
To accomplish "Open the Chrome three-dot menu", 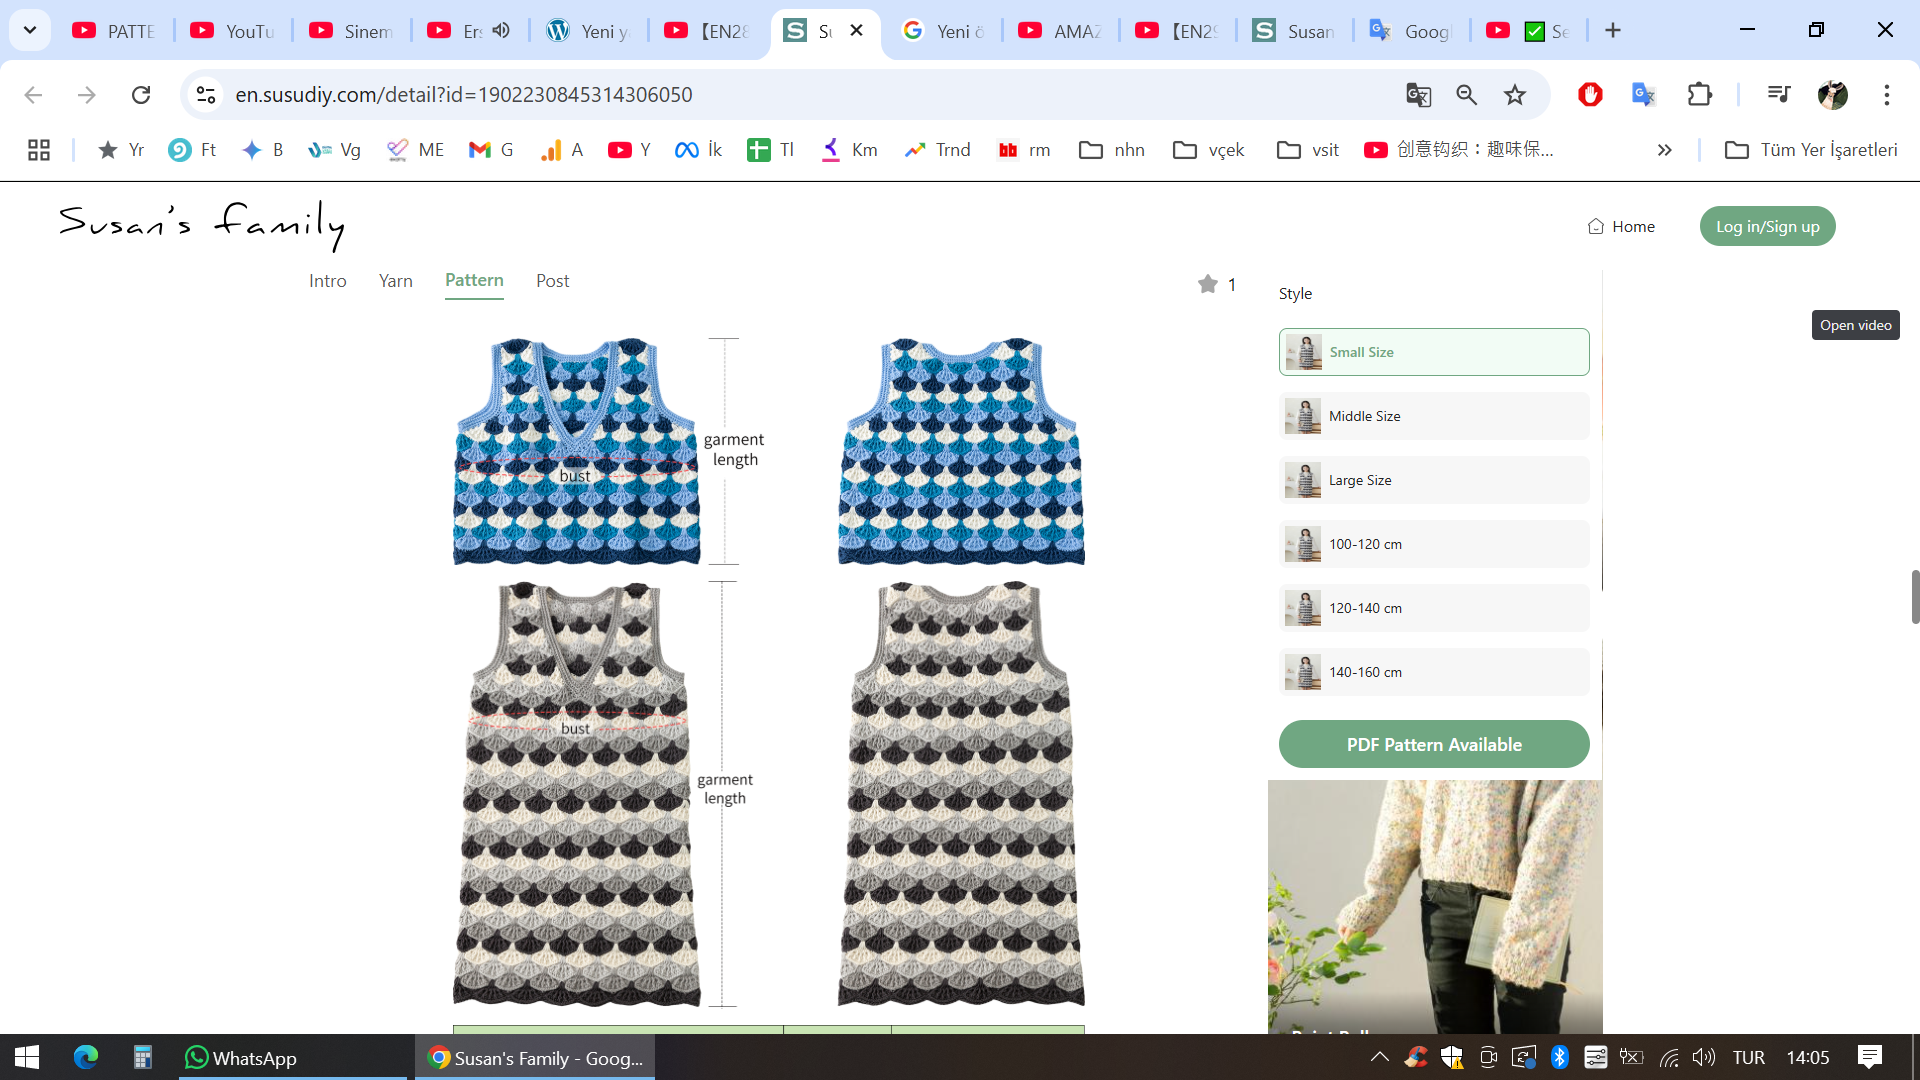I will pyautogui.click(x=1886, y=95).
